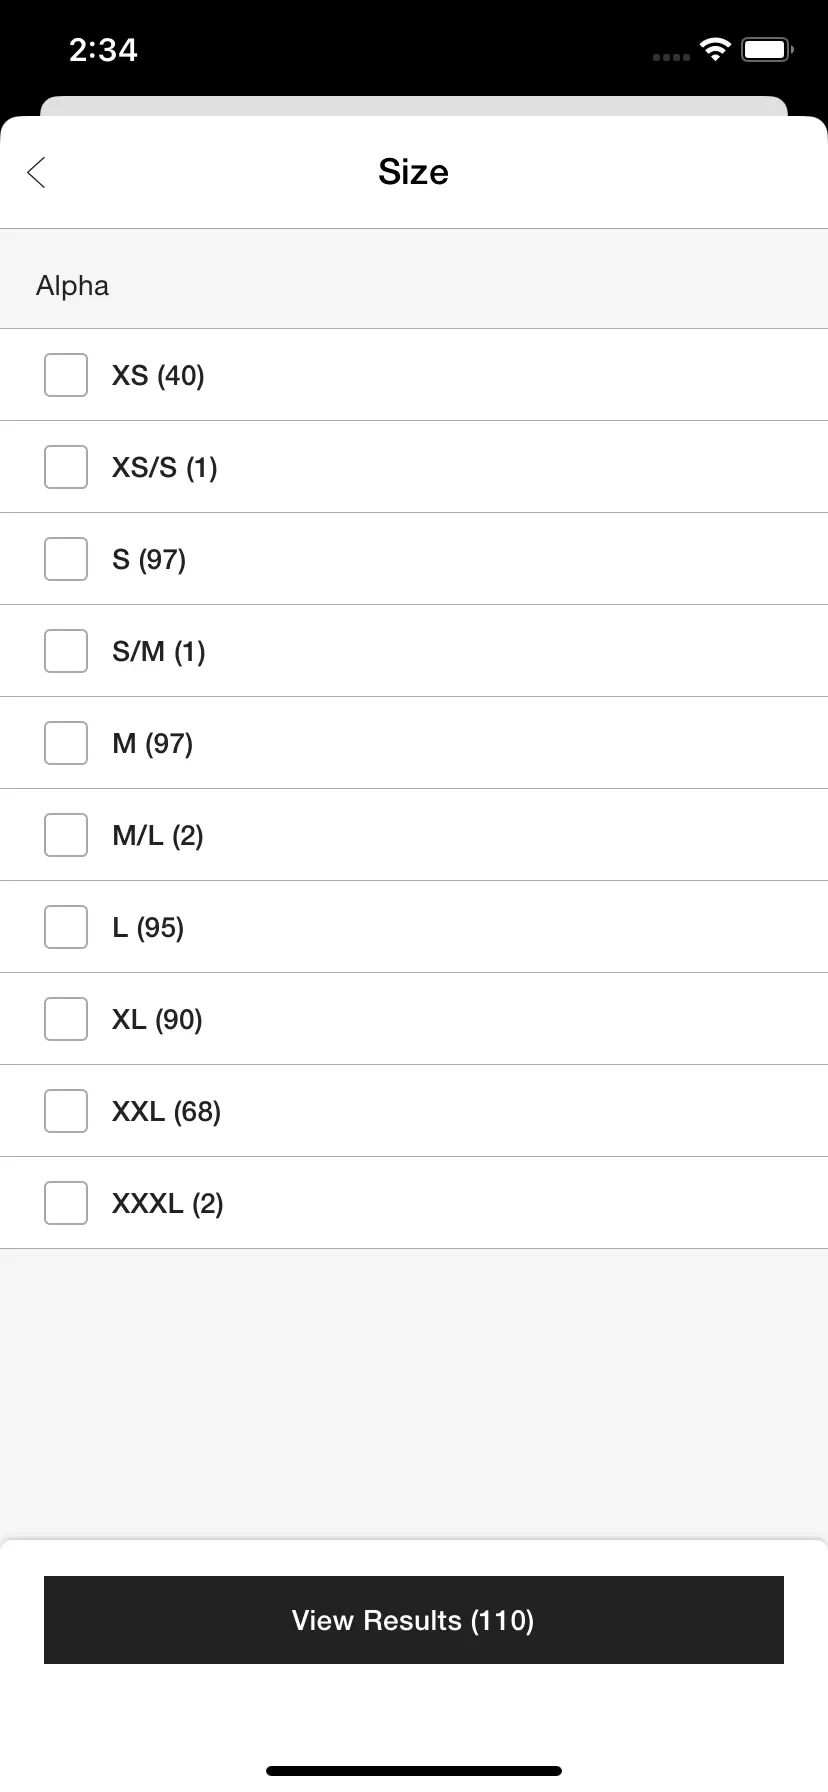This screenshot has height=1792, width=828.
Task: Tap the cellular signal dots icon
Action: [671, 57]
